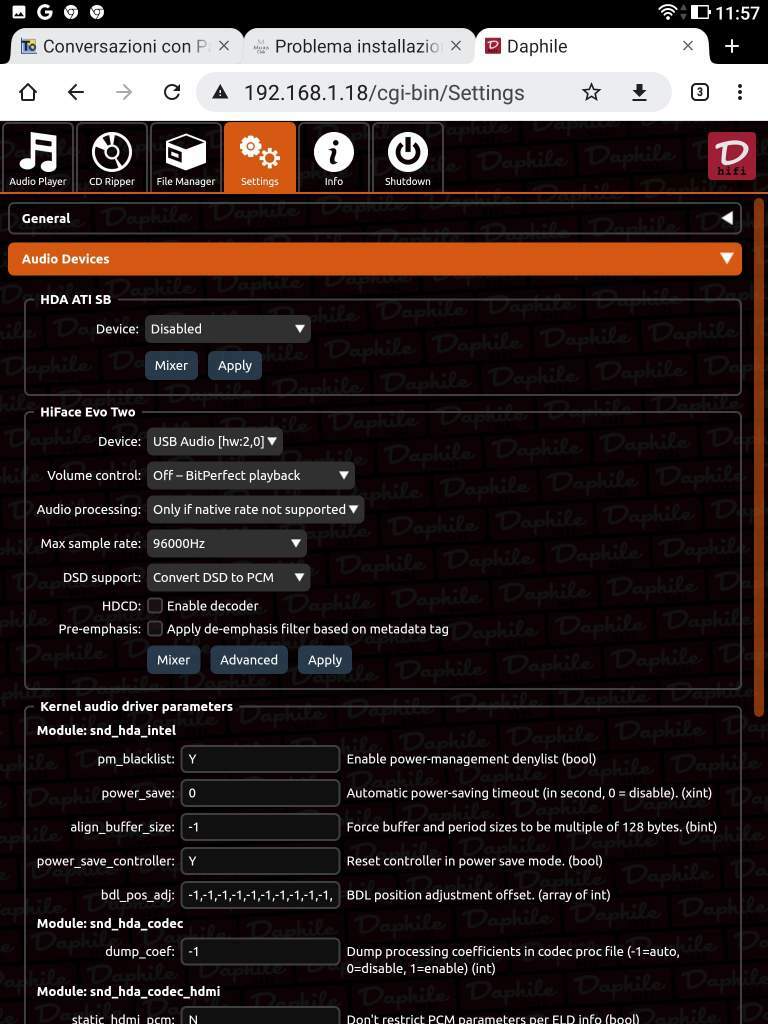
Task: Go to the browser home page
Action: coord(28,93)
